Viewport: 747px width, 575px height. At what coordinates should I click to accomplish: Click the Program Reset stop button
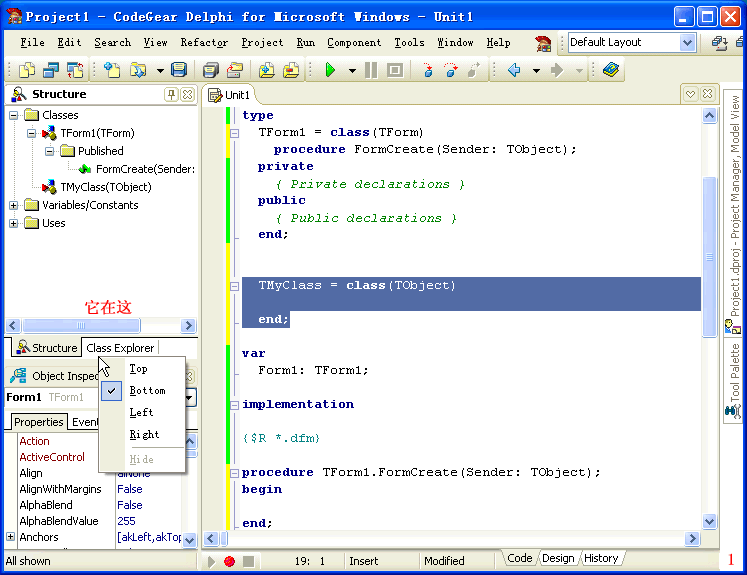[x=394, y=71]
